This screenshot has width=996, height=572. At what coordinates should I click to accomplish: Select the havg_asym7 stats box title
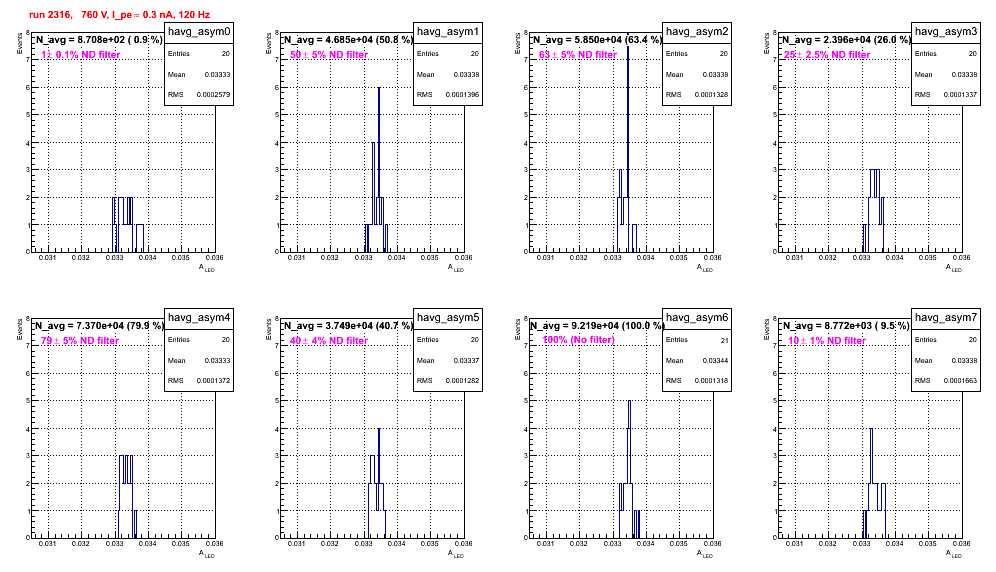(x=946, y=318)
